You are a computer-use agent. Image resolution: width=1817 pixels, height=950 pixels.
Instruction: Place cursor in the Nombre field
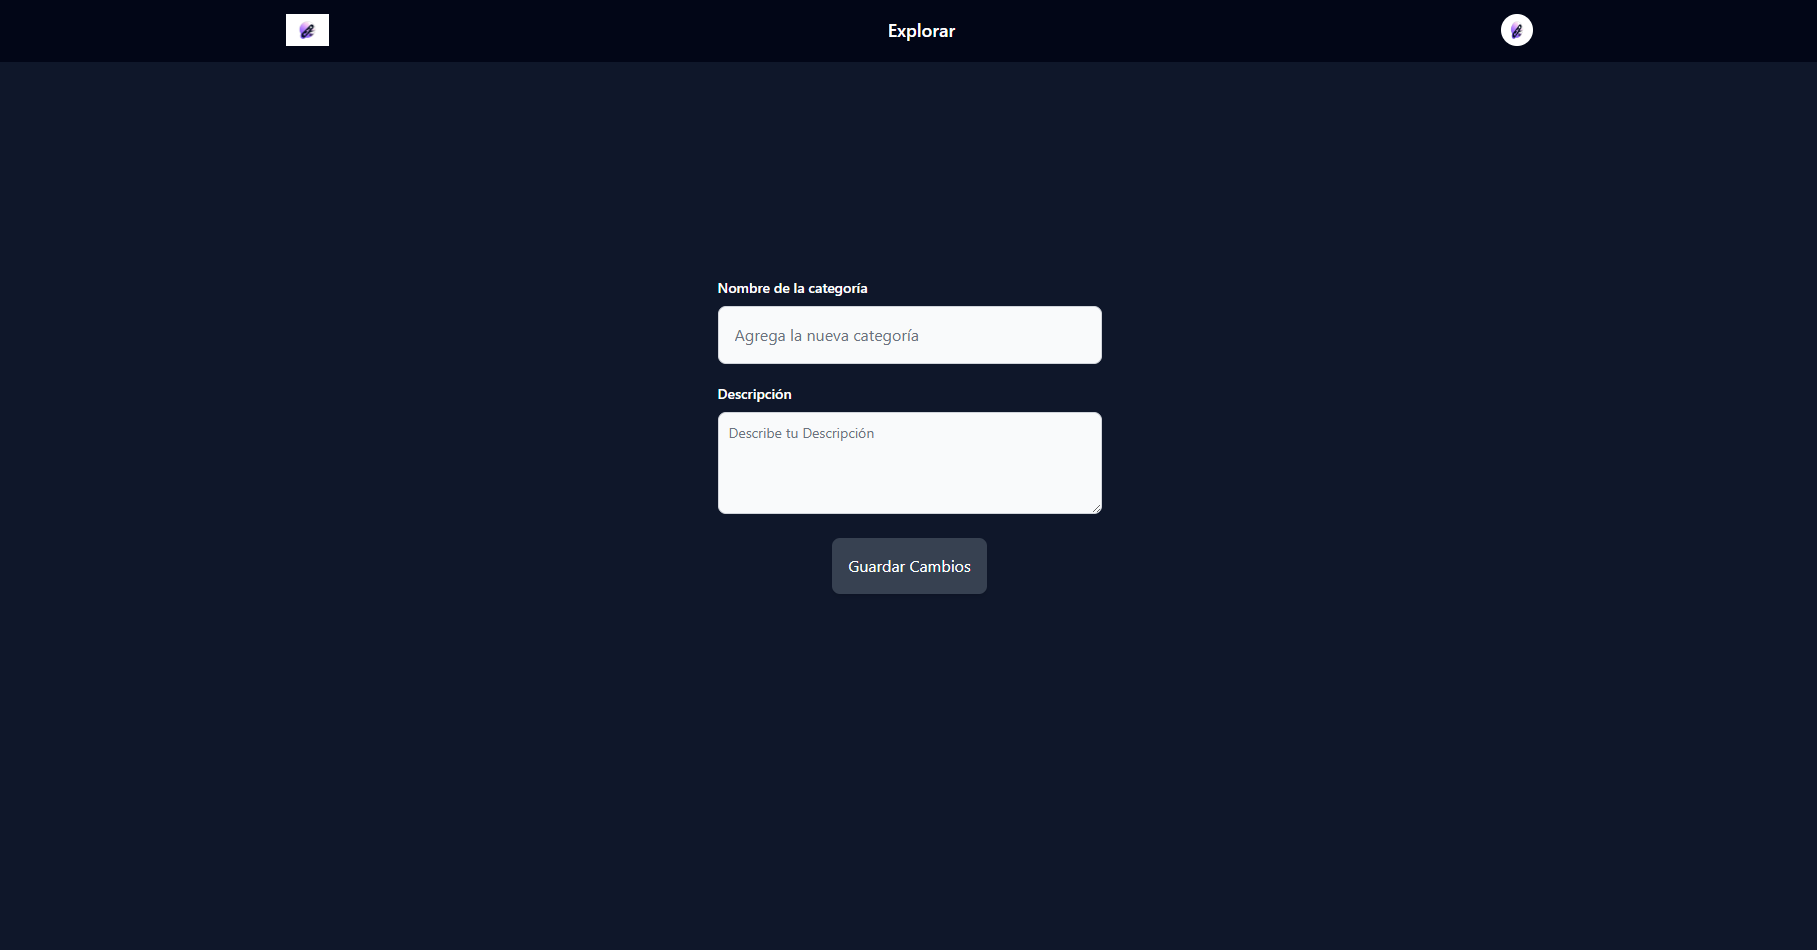click(x=909, y=335)
